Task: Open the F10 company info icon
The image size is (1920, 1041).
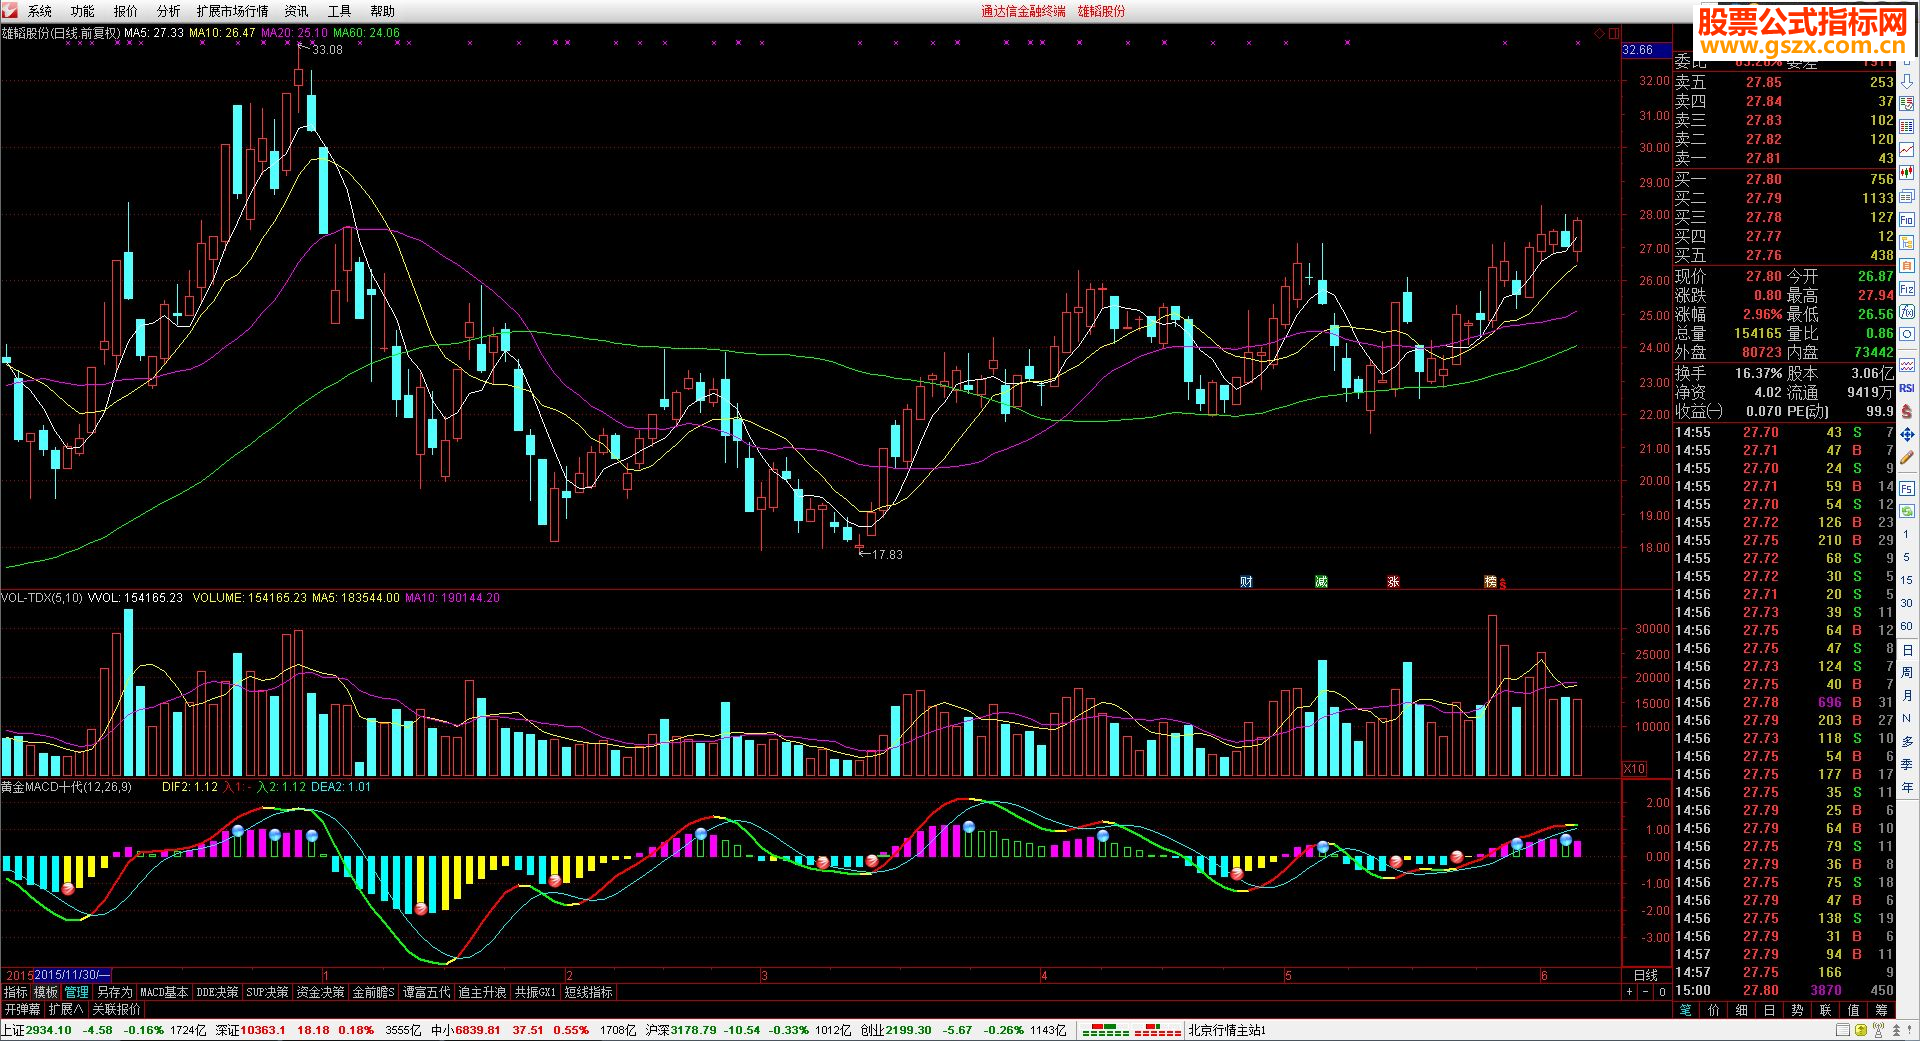Action: pos(1907,219)
